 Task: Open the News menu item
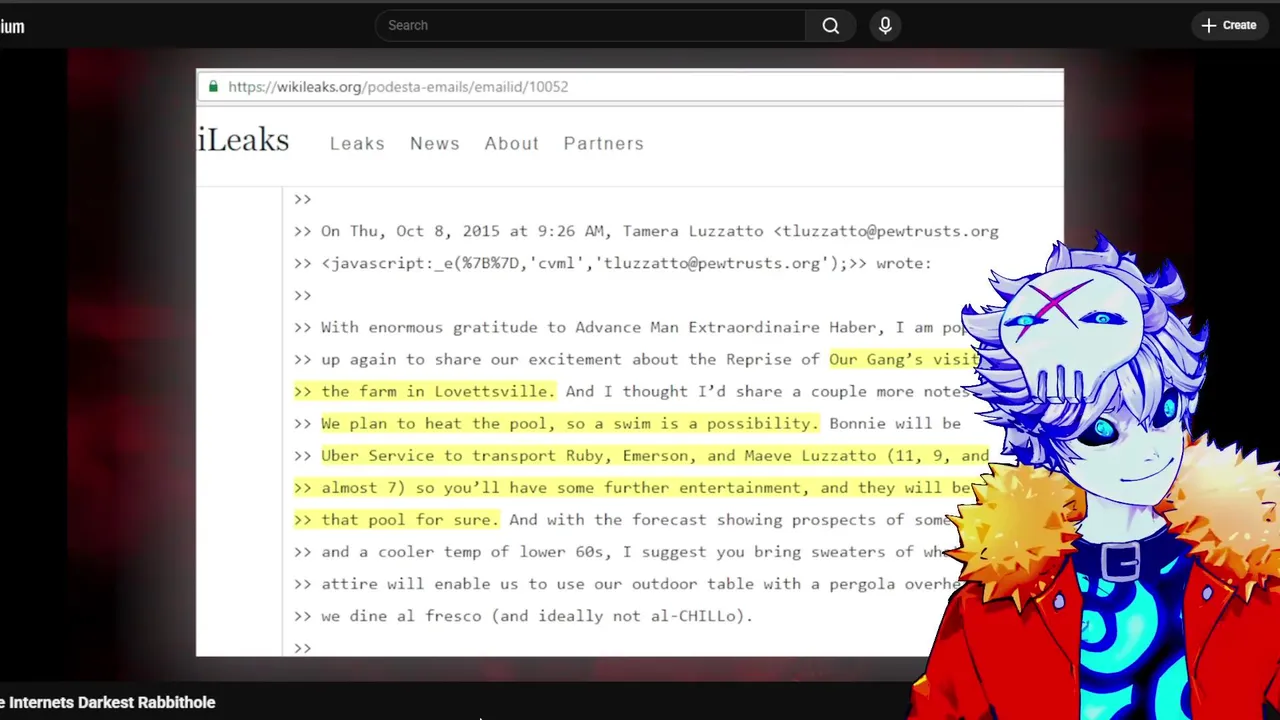click(435, 143)
